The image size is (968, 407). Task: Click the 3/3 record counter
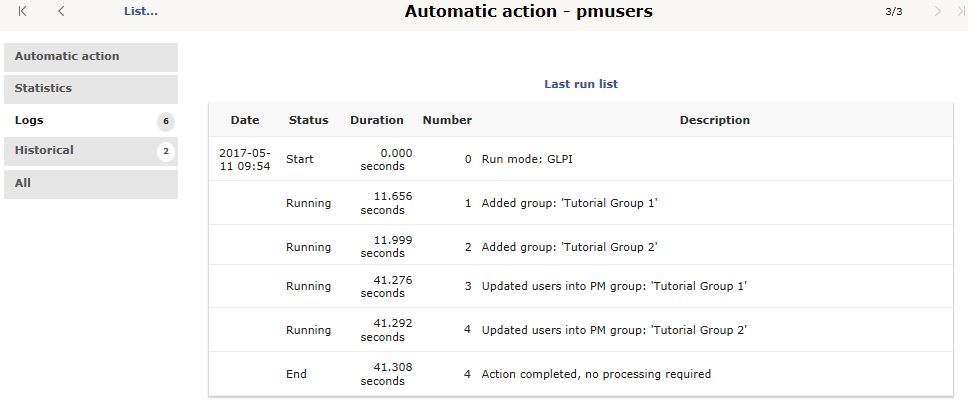tap(893, 11)
